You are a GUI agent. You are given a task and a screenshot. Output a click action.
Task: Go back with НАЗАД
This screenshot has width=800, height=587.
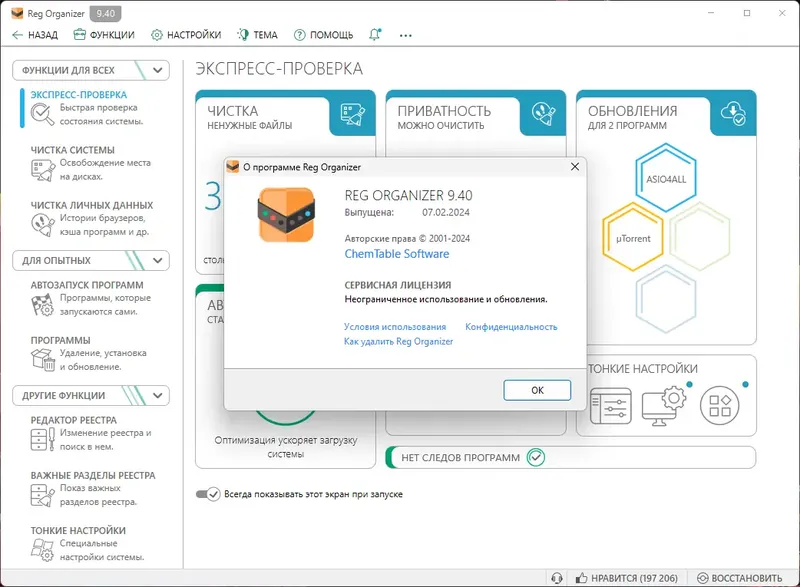tap(35, 35)
